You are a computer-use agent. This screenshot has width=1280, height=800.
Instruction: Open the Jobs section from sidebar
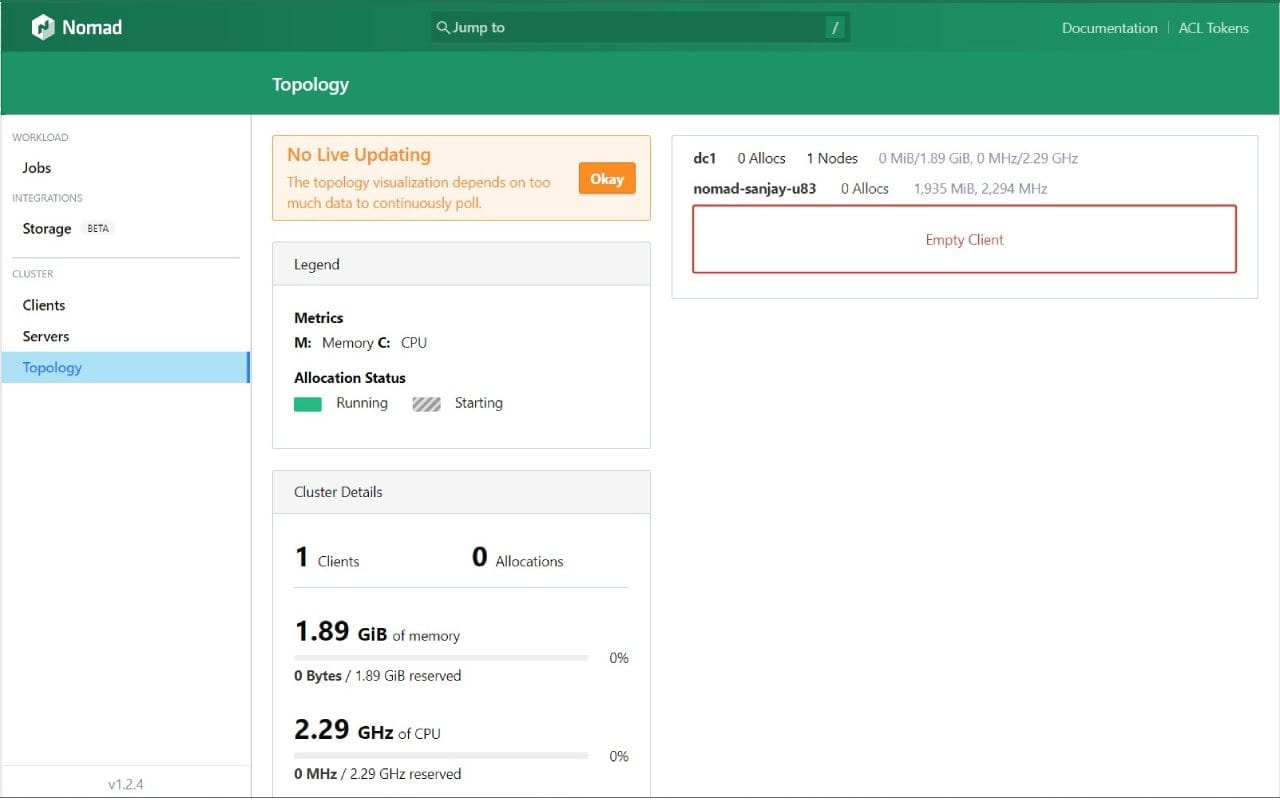(x=36, y=167)
